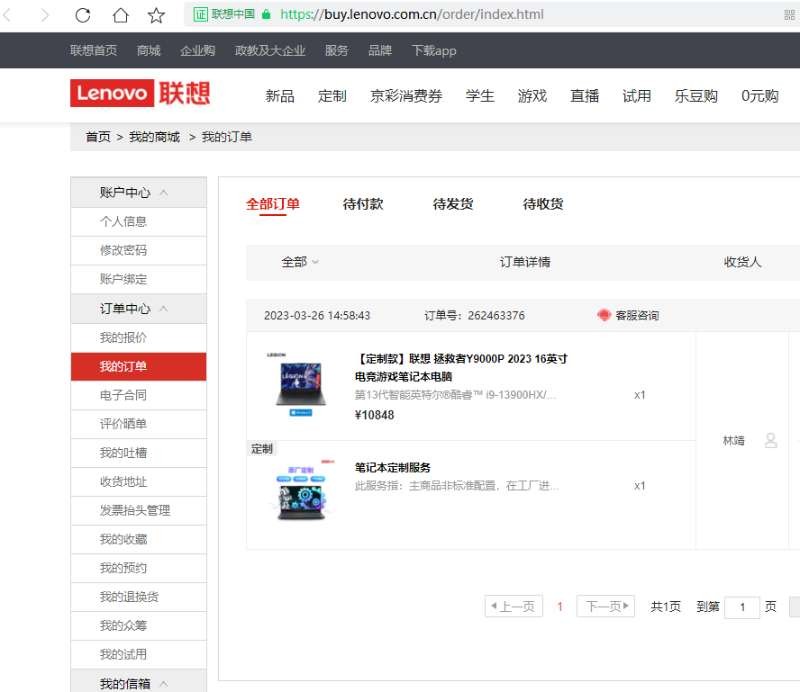The image size is (800, 692).
Task: Switch to the 全部订单 tab
Action: pos(273,204)
